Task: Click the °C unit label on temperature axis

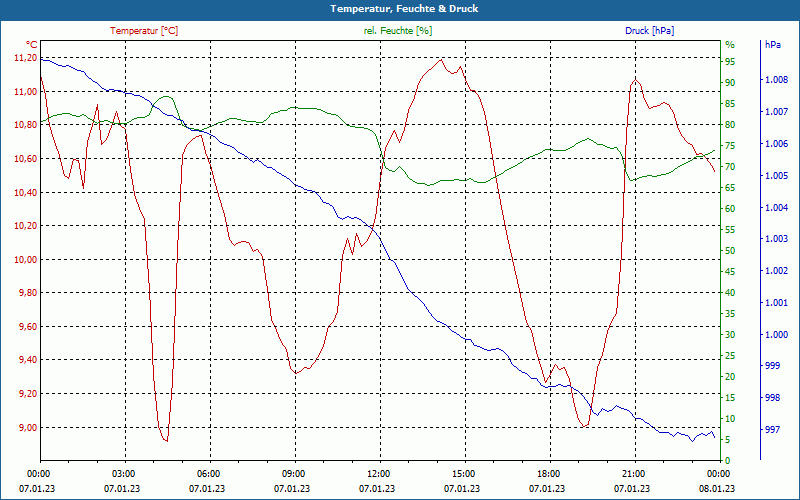Action: coord(32,45)
